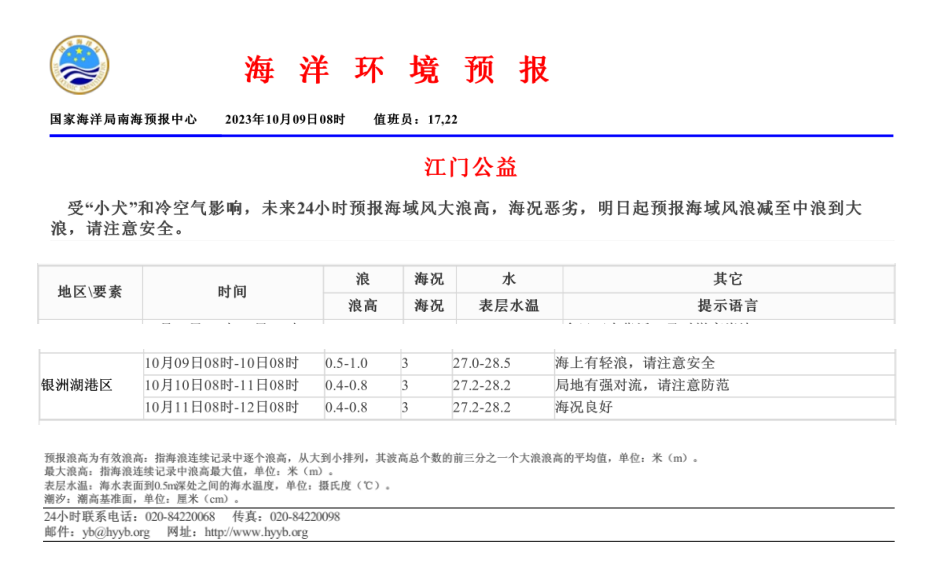Open the http://www.hyyb.org website link

(x=256, y=533)
